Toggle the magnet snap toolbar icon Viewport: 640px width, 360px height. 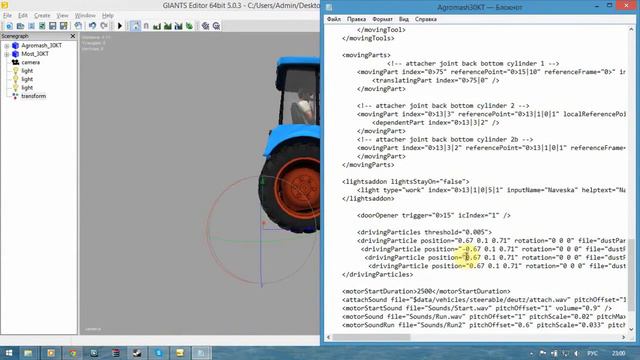pyautogui.click(x=146, y=26)
